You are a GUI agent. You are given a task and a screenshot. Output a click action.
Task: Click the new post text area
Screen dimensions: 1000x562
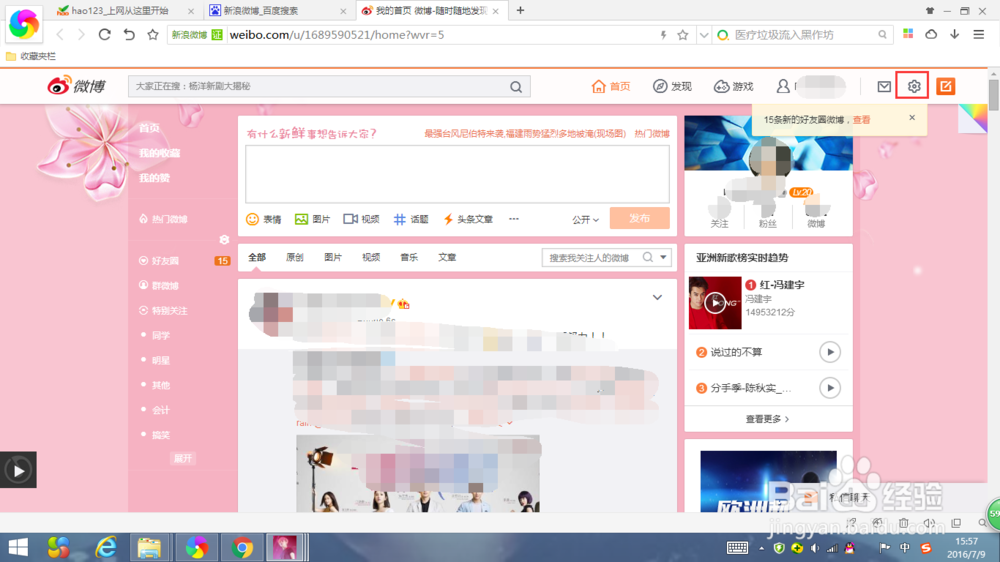(457, 174)
